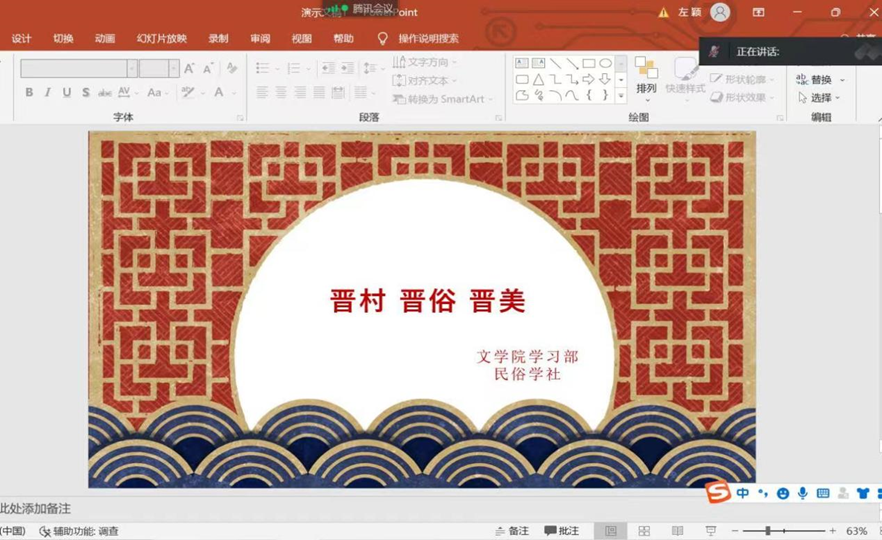The image size is (882, 540).
Task: Open the Quick Styles (快速样式) gallery
Action: click(685, 76)
